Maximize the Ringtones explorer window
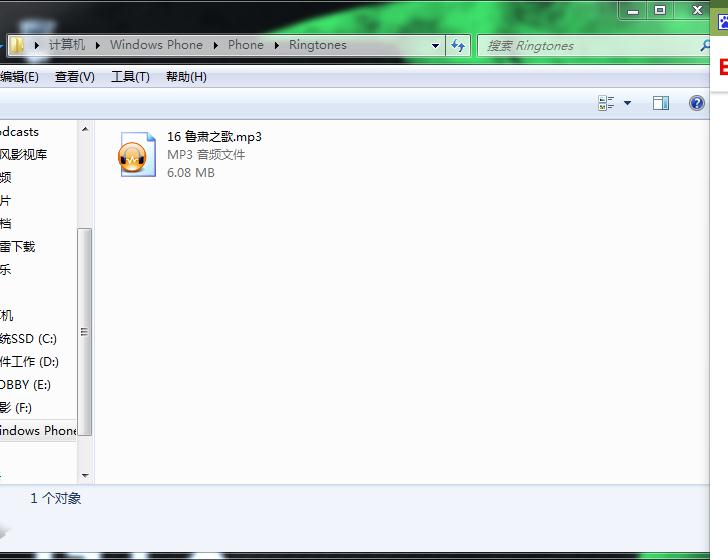 click(x=660, y=10)
